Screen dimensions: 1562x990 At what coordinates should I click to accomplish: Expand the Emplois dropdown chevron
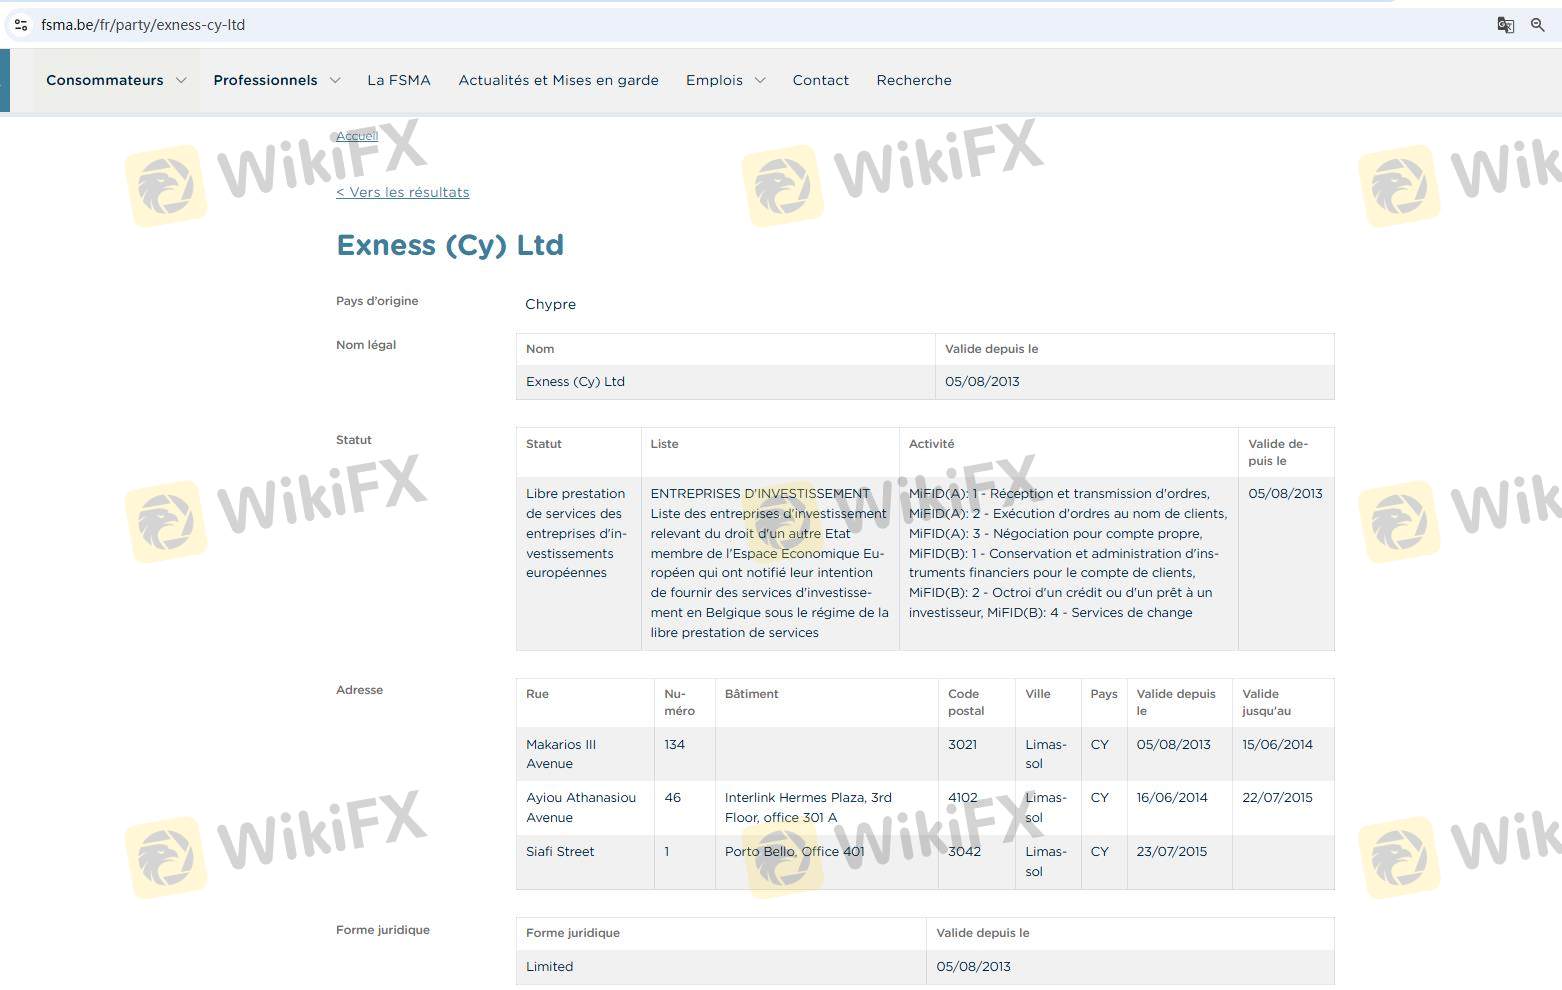click(760, 80)
